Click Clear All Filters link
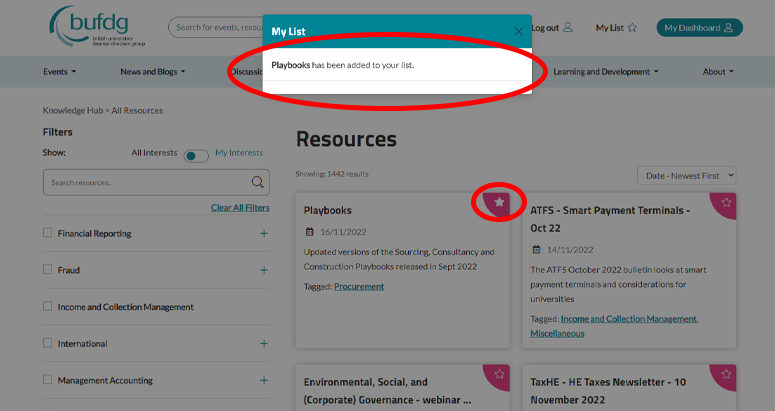The width and height of the screenshot is (775, 411). [240, 208]
